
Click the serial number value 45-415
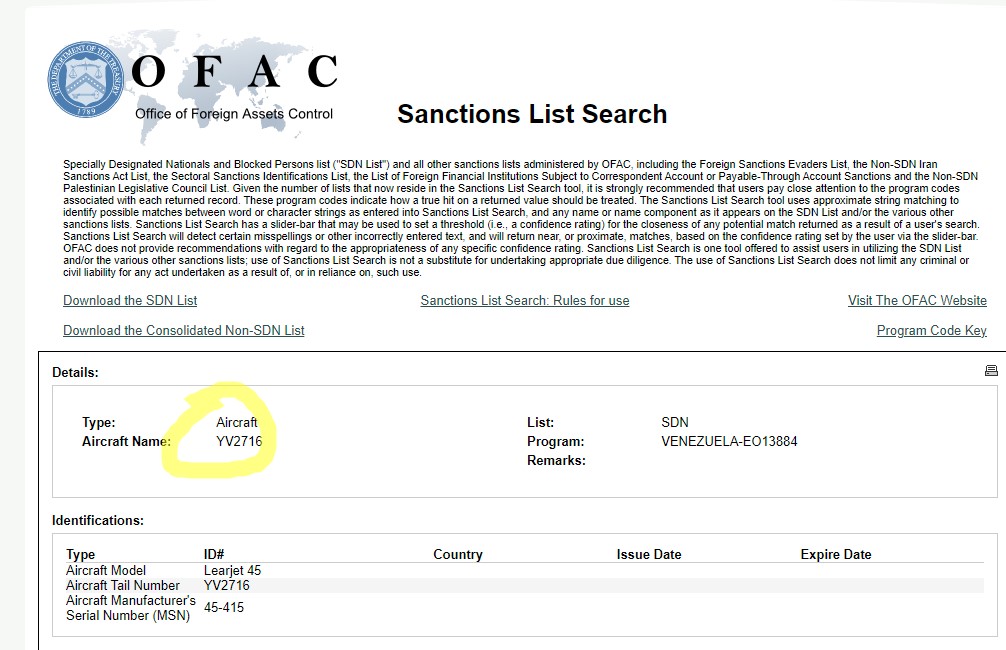coord(224,607)
